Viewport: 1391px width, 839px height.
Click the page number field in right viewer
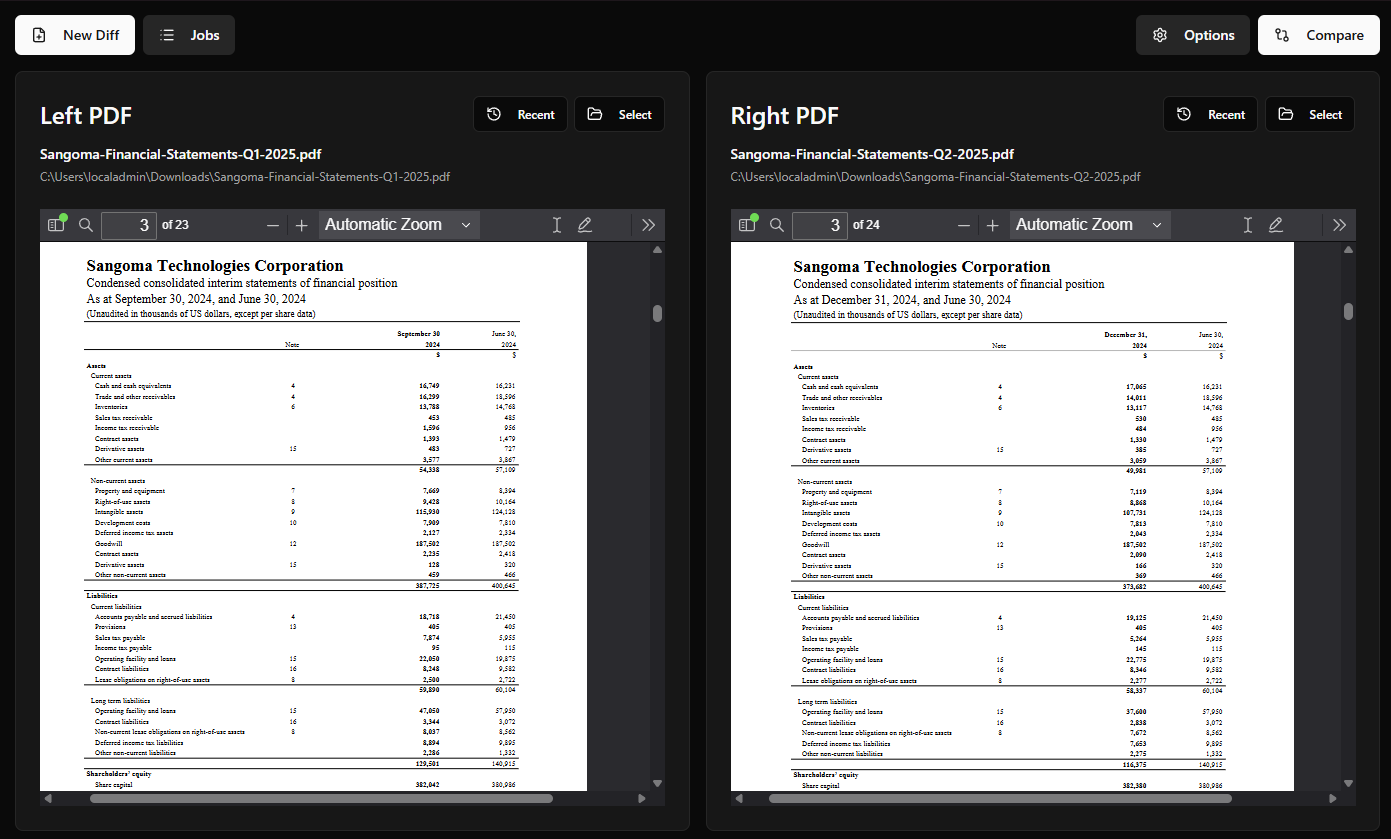coord(820,225)
